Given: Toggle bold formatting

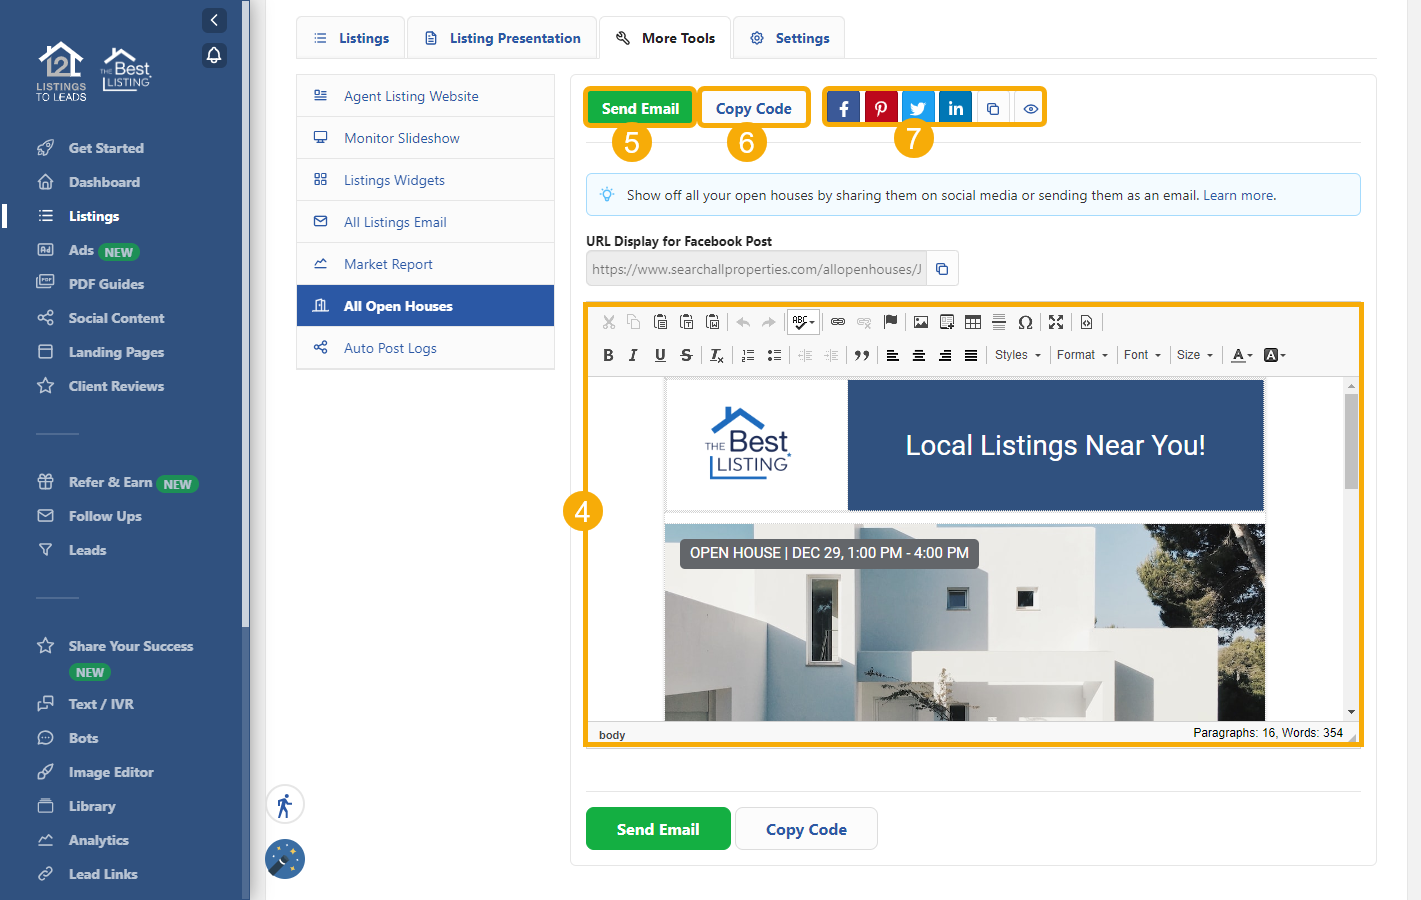Looking at the screenshot, I should click(x=608, y=355).
